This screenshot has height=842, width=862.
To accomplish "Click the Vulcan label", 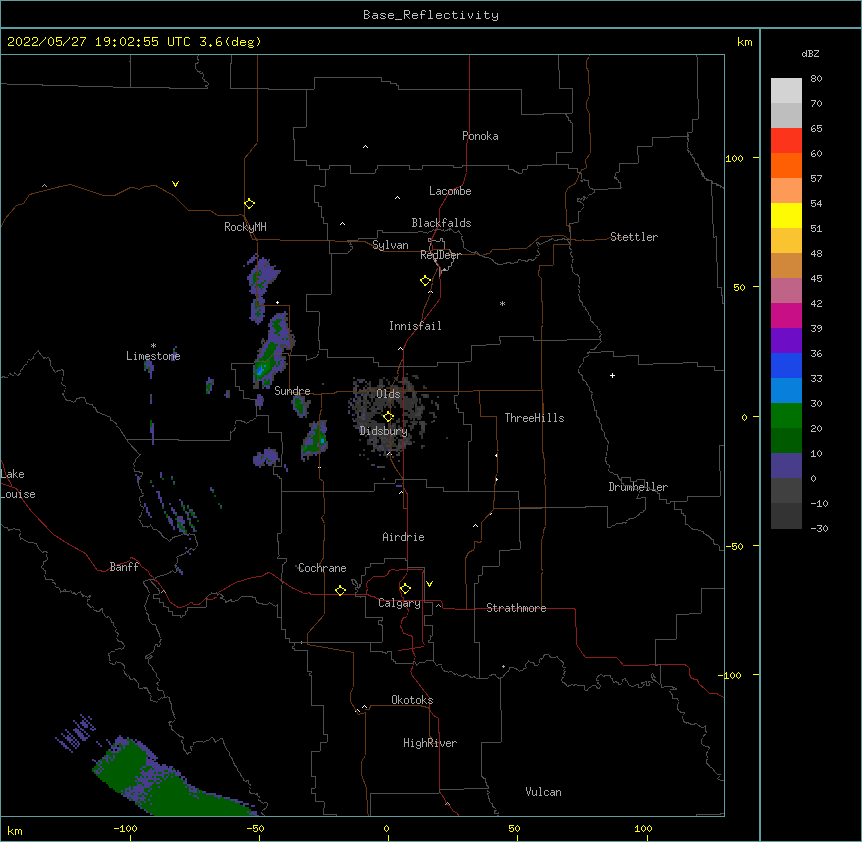I will pos(543,792).
